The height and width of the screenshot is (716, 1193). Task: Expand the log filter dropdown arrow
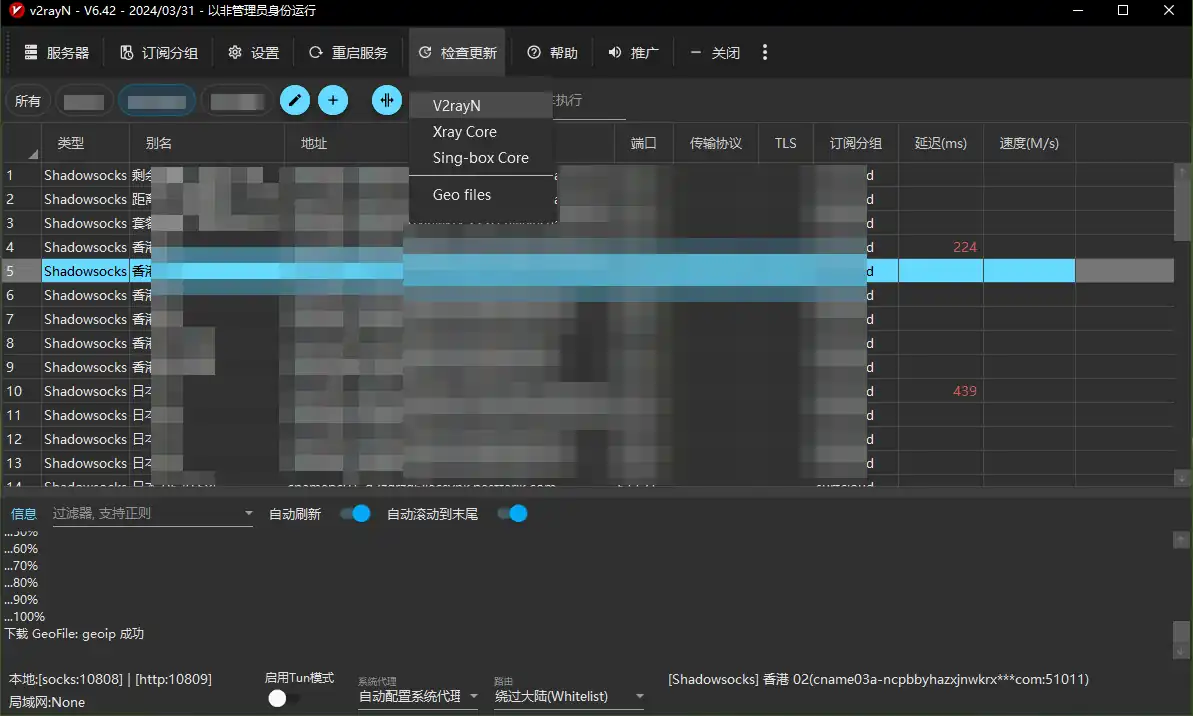[x=248, y=514]
